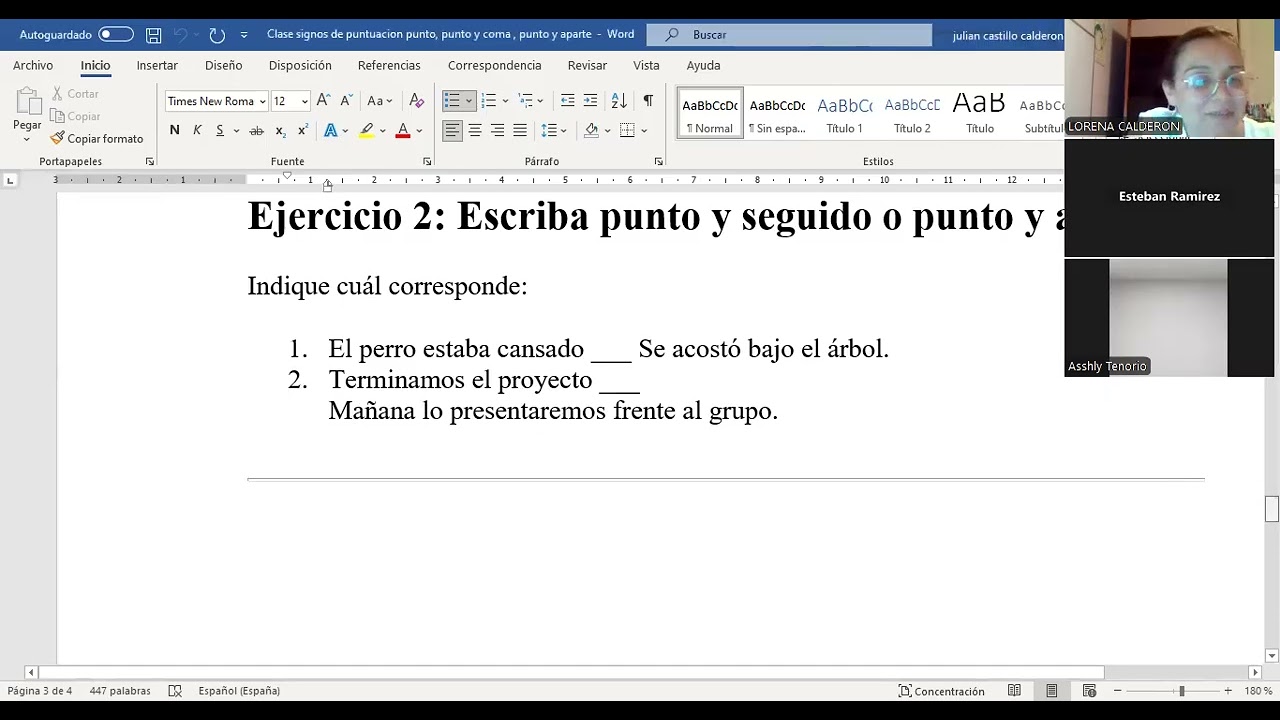This screenshot has width=1280, height=720.
Task: Click in the Buscar search box
Action: [789, 35]
